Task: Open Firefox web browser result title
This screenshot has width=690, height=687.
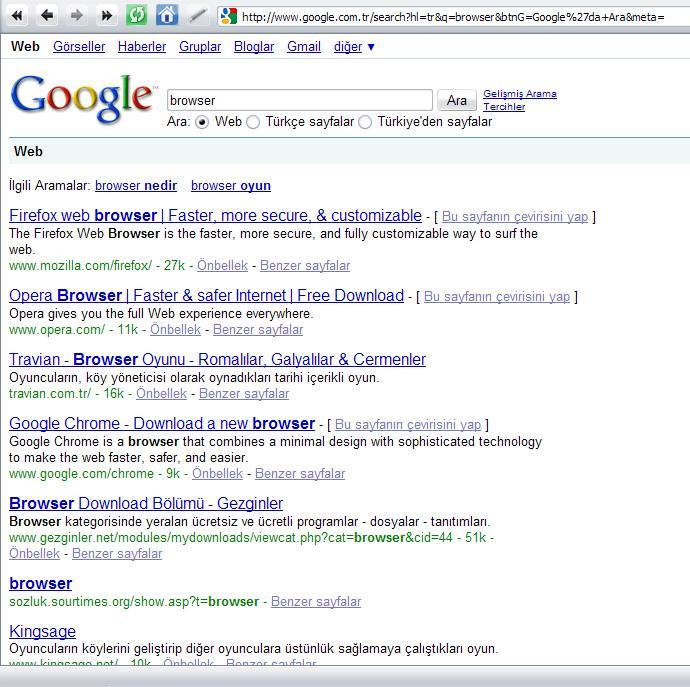Action: click(x=215, y=216)
